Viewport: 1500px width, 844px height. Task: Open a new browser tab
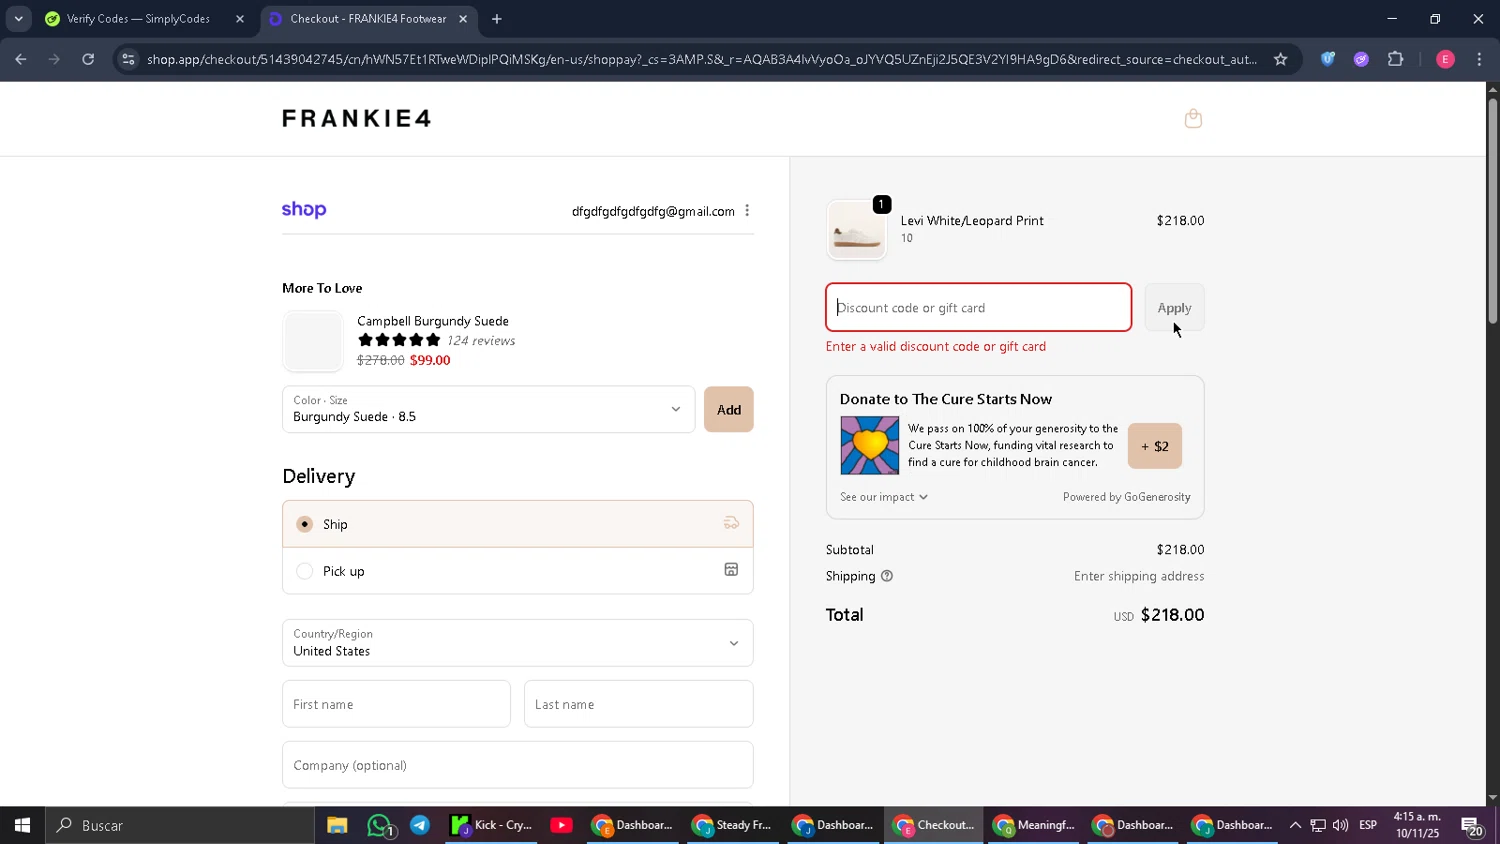(x=497, y=19)
